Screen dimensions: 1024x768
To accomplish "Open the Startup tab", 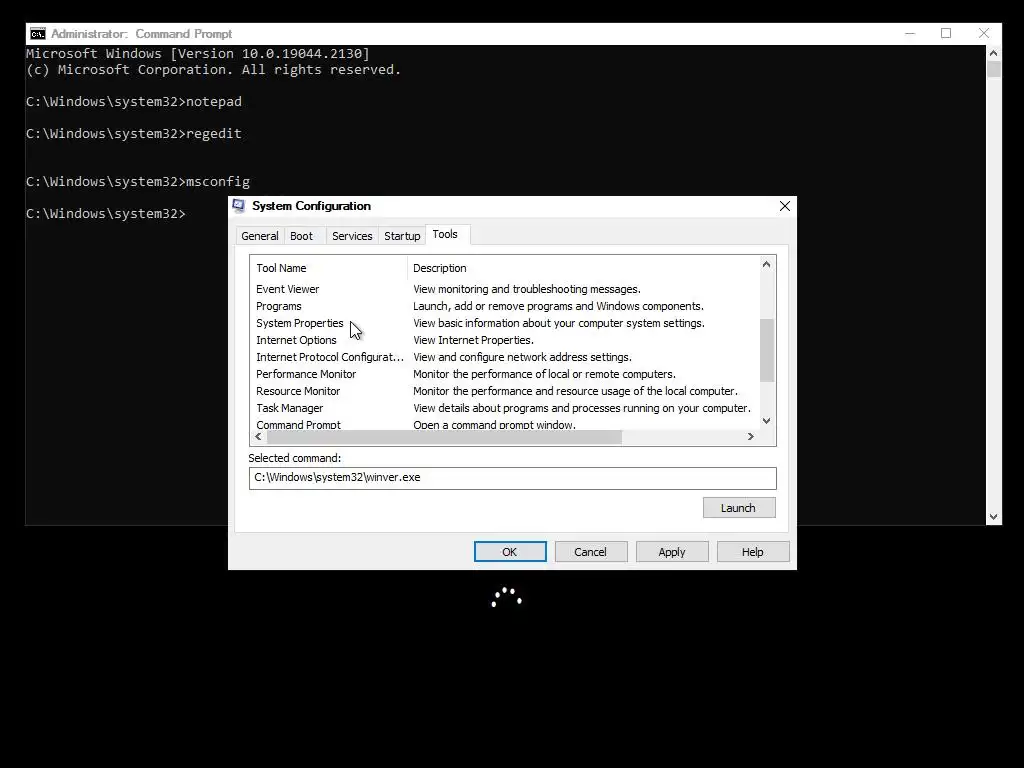I will 402,236.
